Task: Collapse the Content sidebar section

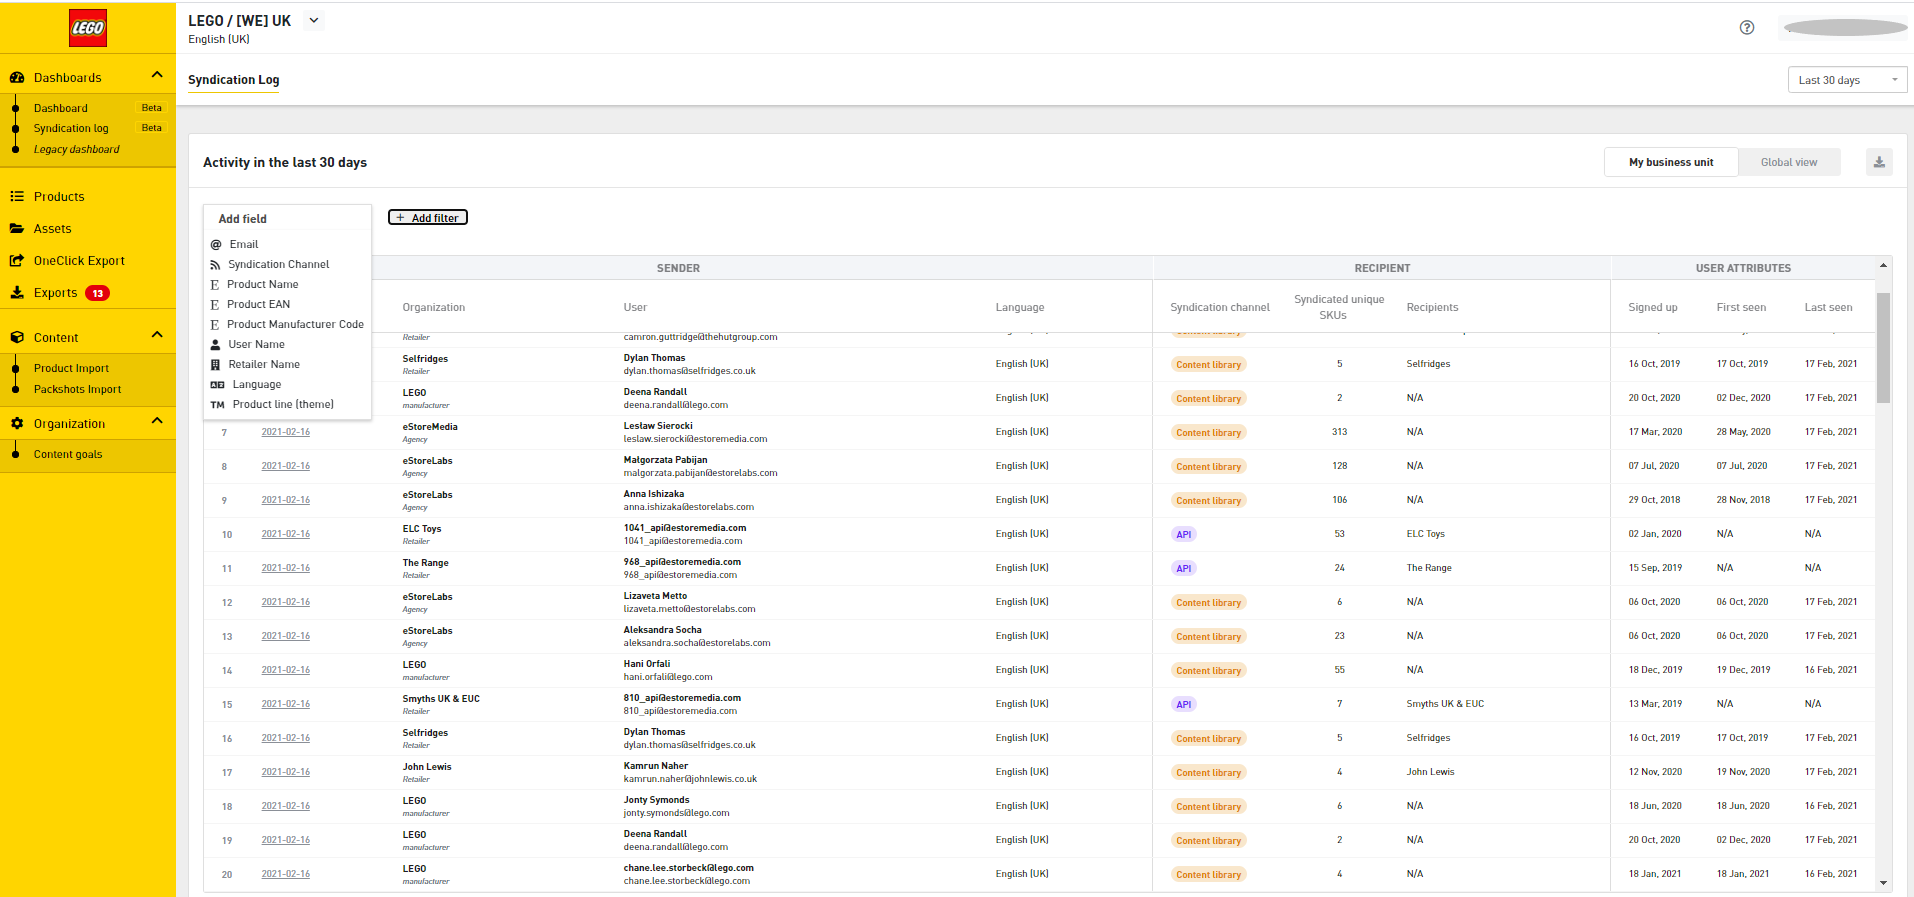Action: click(x=157, y=336)
